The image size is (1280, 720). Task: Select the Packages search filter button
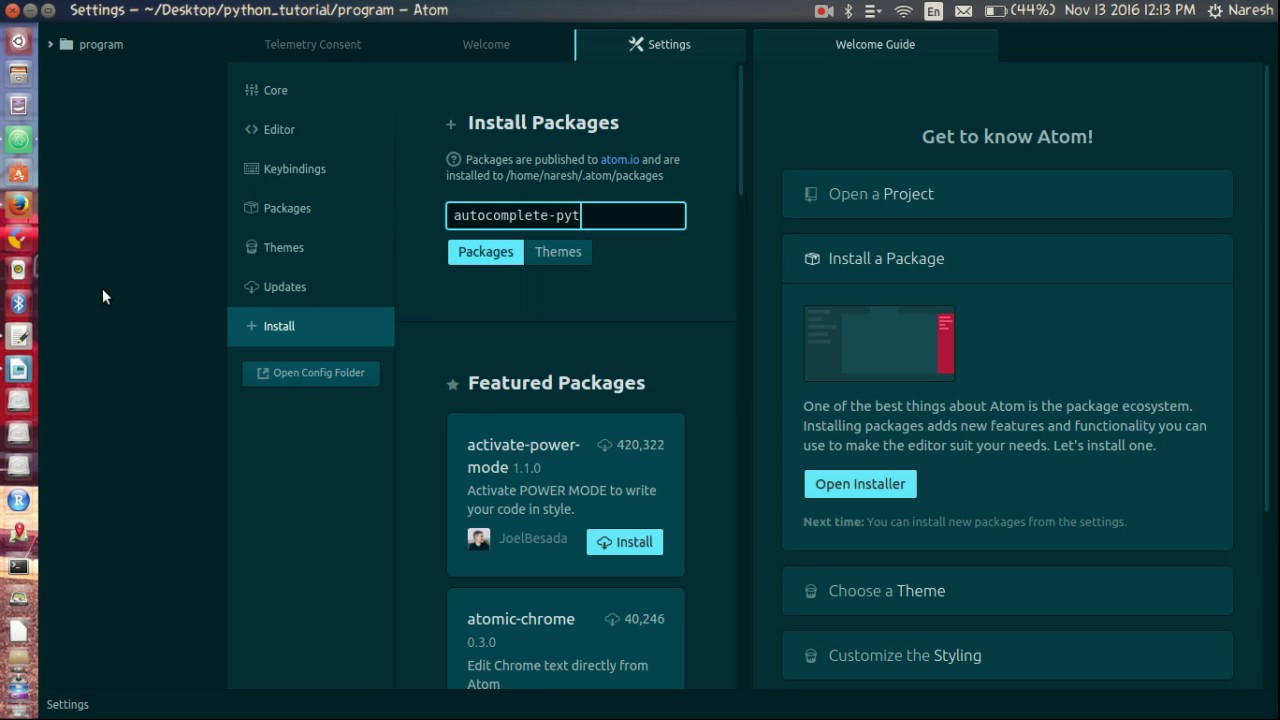point(486,252)
